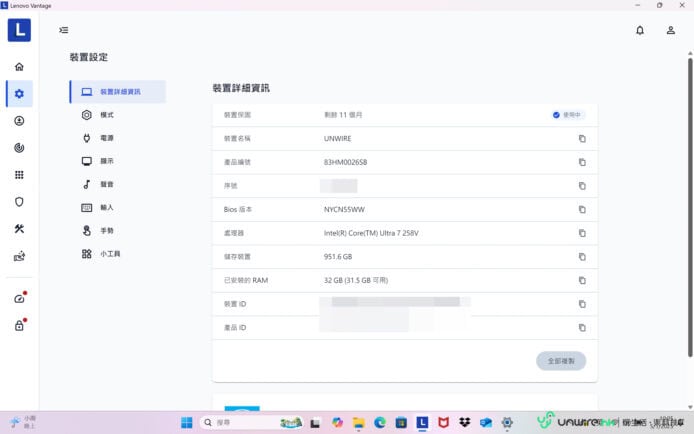
Task: Click the 951.6 GB storage text
Action: click(338, 257)
